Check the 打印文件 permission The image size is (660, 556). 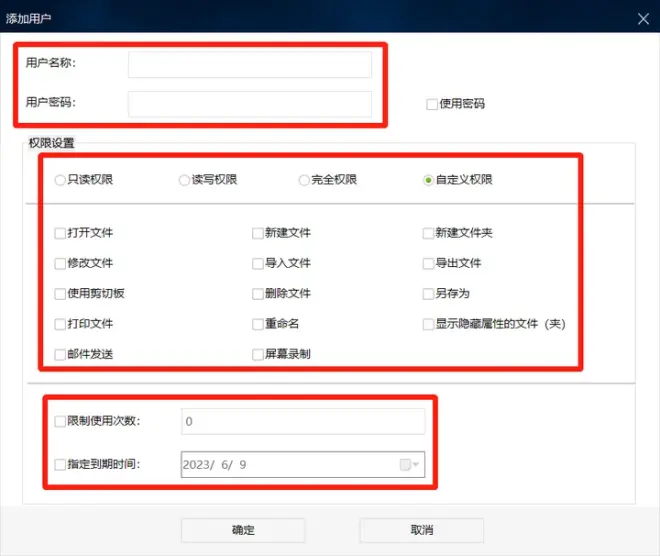[60, 324]
